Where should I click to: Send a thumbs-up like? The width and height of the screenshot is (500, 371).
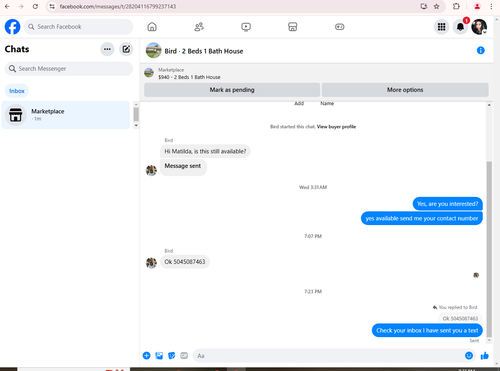pyautogui.click(x=485, y=356)
